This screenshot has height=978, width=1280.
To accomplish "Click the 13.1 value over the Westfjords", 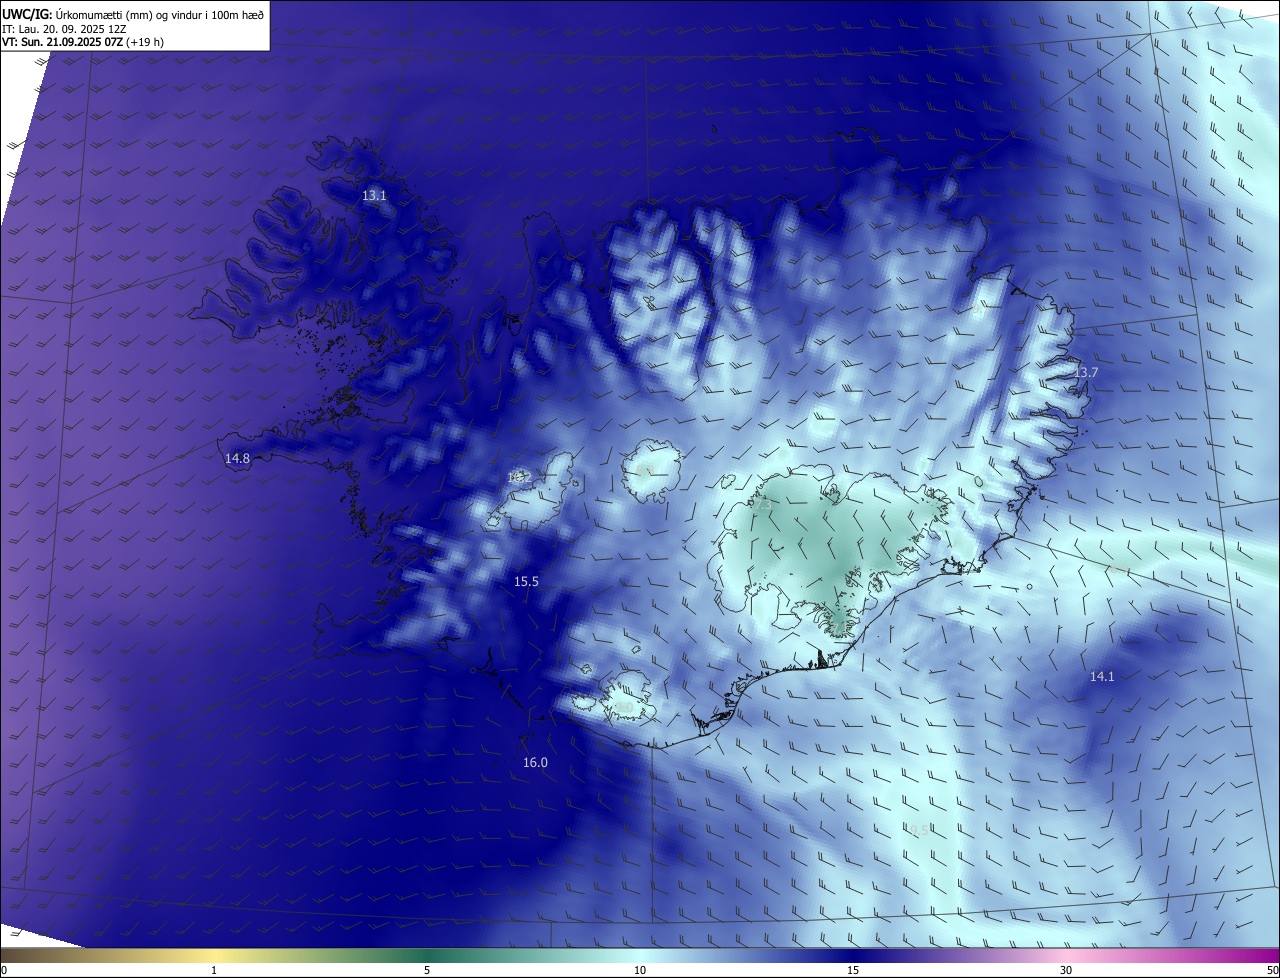I will click(374, 196).
